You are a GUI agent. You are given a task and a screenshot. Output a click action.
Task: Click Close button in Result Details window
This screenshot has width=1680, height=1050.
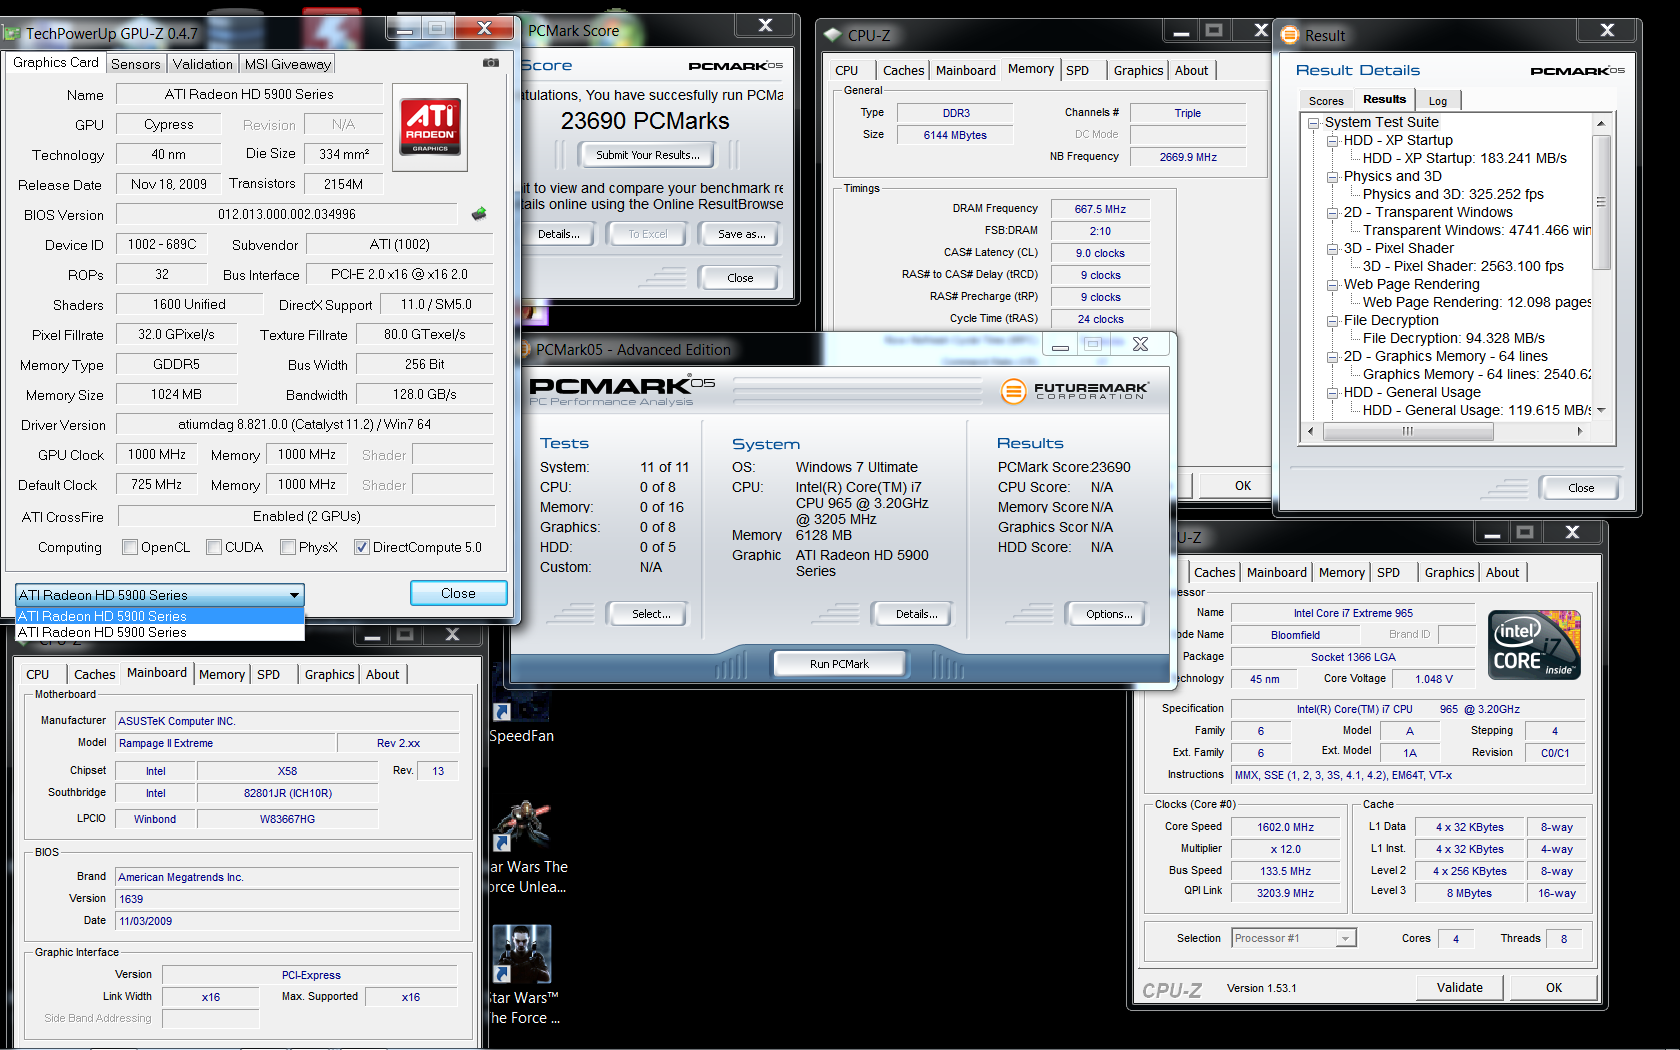click(1581, 488)
